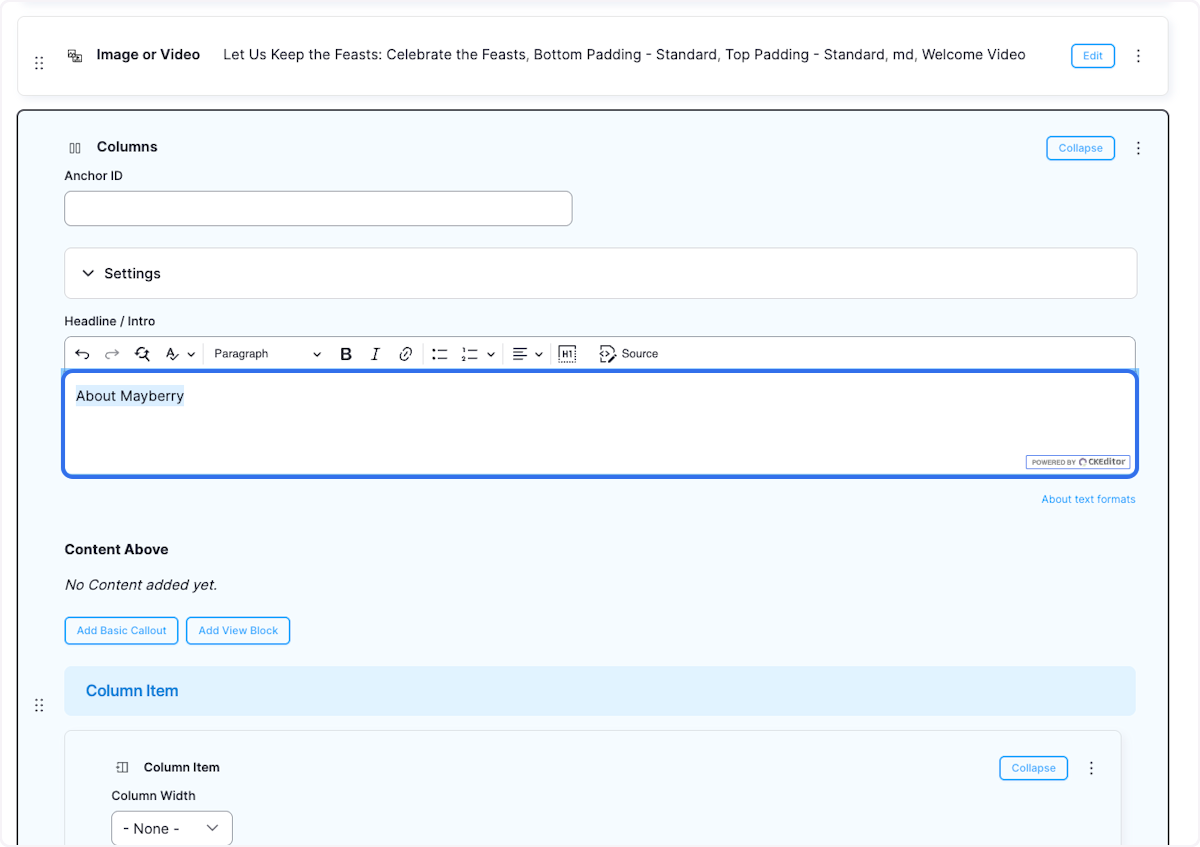The width and height of the screenshot is (1200, 847).
Task: Toggle bold formatting
Action: click(346, 354)
